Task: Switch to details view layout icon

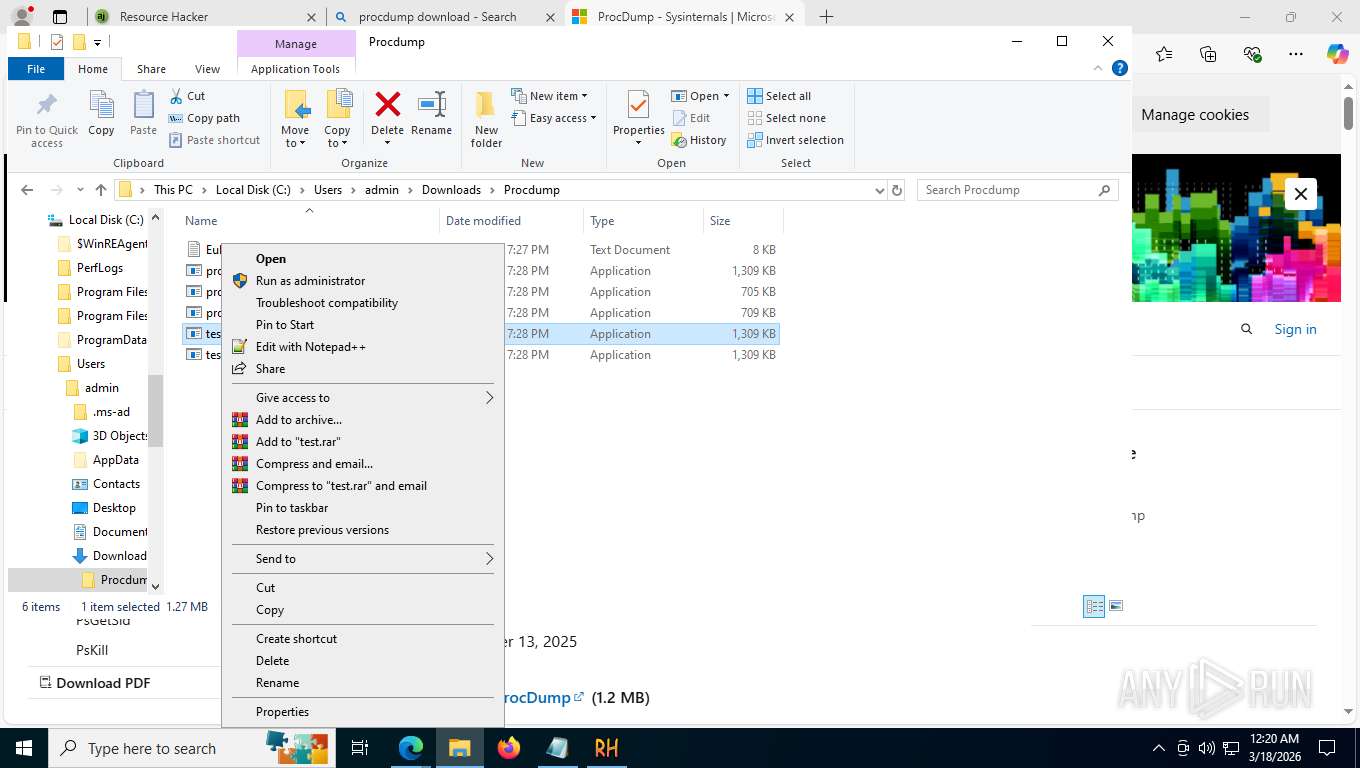Action: tap(1094, 606)
